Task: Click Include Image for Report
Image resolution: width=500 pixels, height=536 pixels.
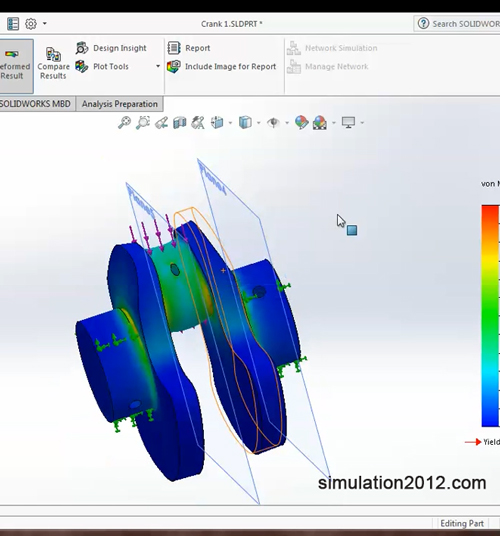Action: tap(221, 67)
